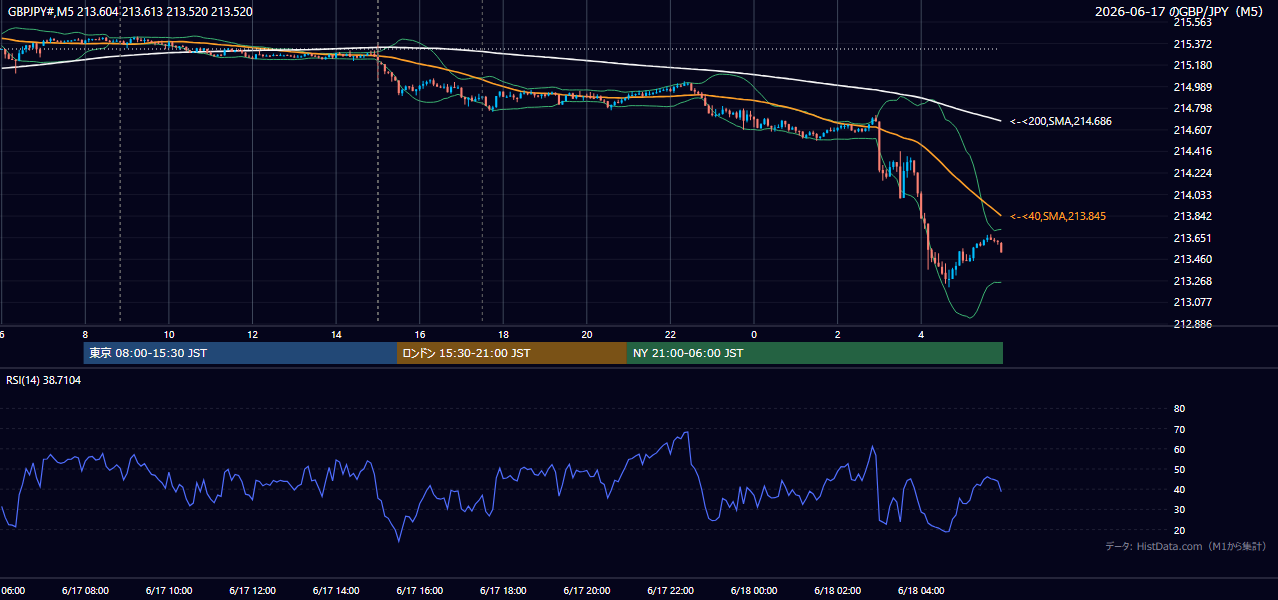The width and height of the screenshot is (1278, 600).
Task: Click the 6/17 22:00 bottom time label
Action: [671, 591]
